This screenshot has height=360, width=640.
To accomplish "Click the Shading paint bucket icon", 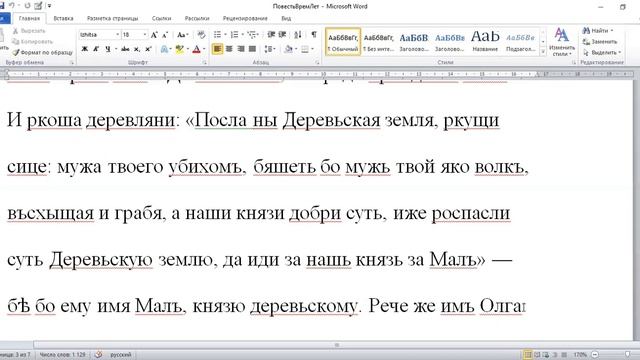I will (x=288, y=49).
